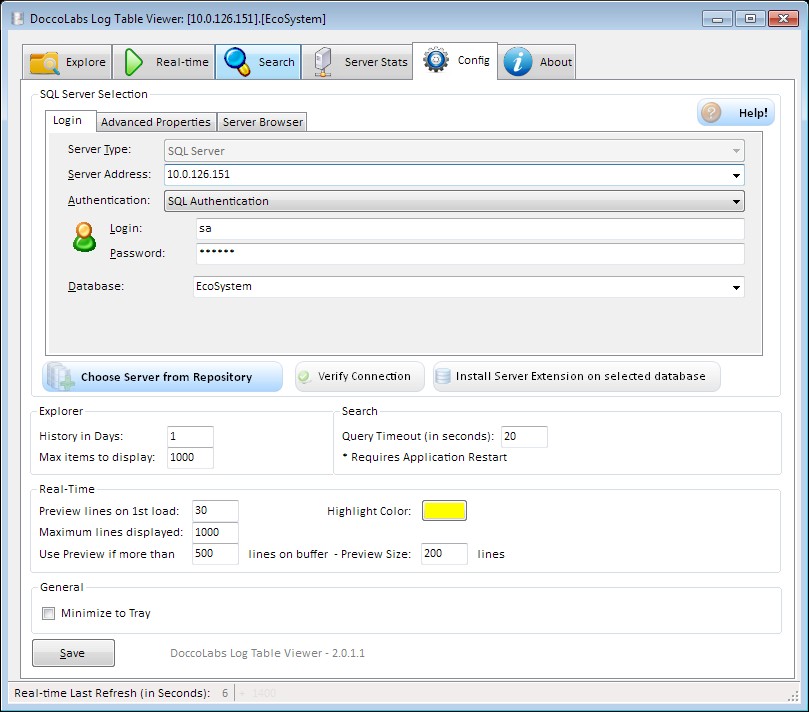Click the Maximum lines displayed field
This screenshot has height=712, width=809.
(x=215, y=532)
